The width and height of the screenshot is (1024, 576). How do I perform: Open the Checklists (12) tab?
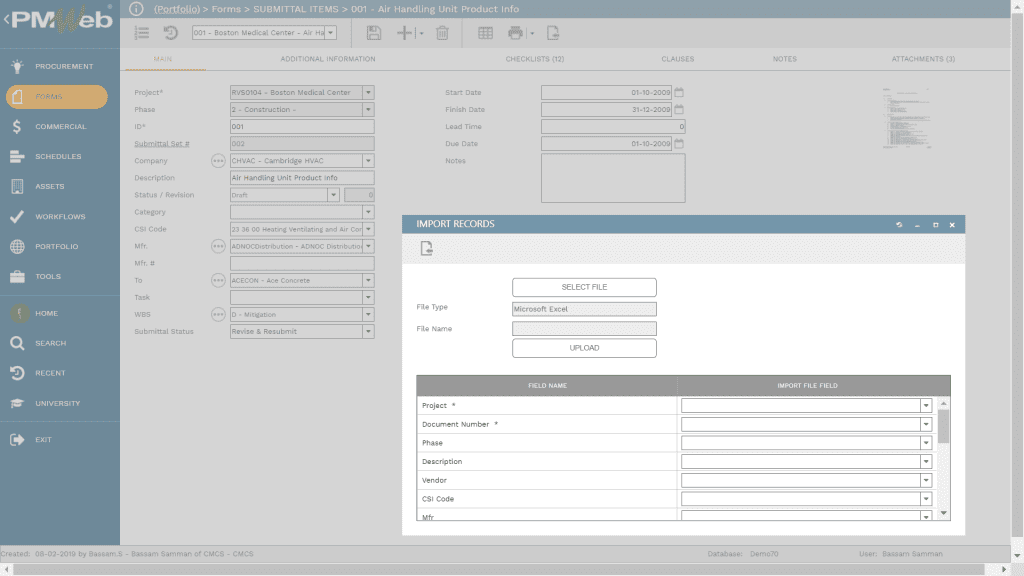click(x=535, y=59)
